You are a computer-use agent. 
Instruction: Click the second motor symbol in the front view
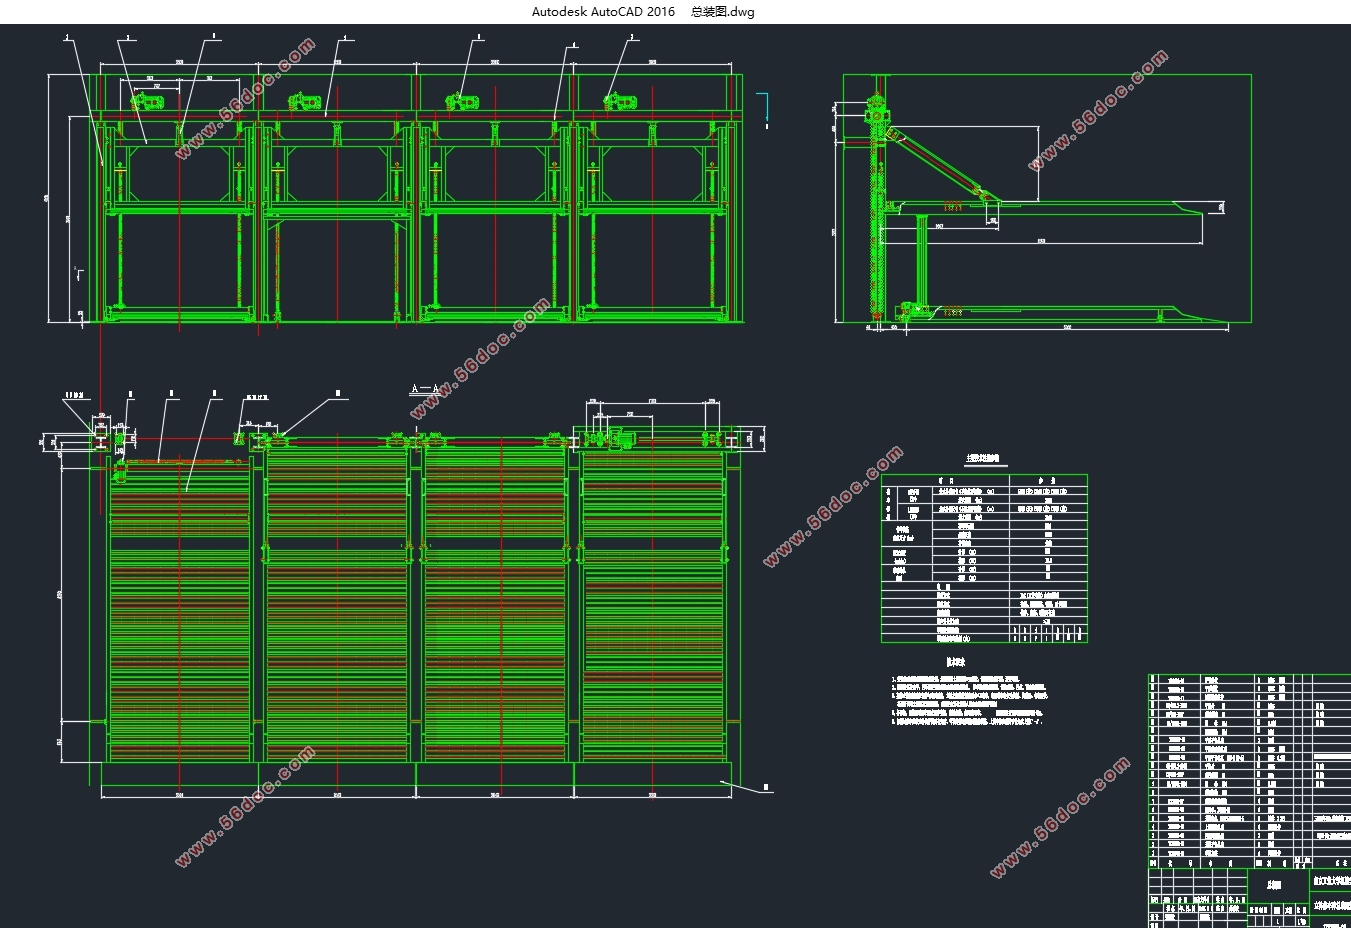pos(304,101)
